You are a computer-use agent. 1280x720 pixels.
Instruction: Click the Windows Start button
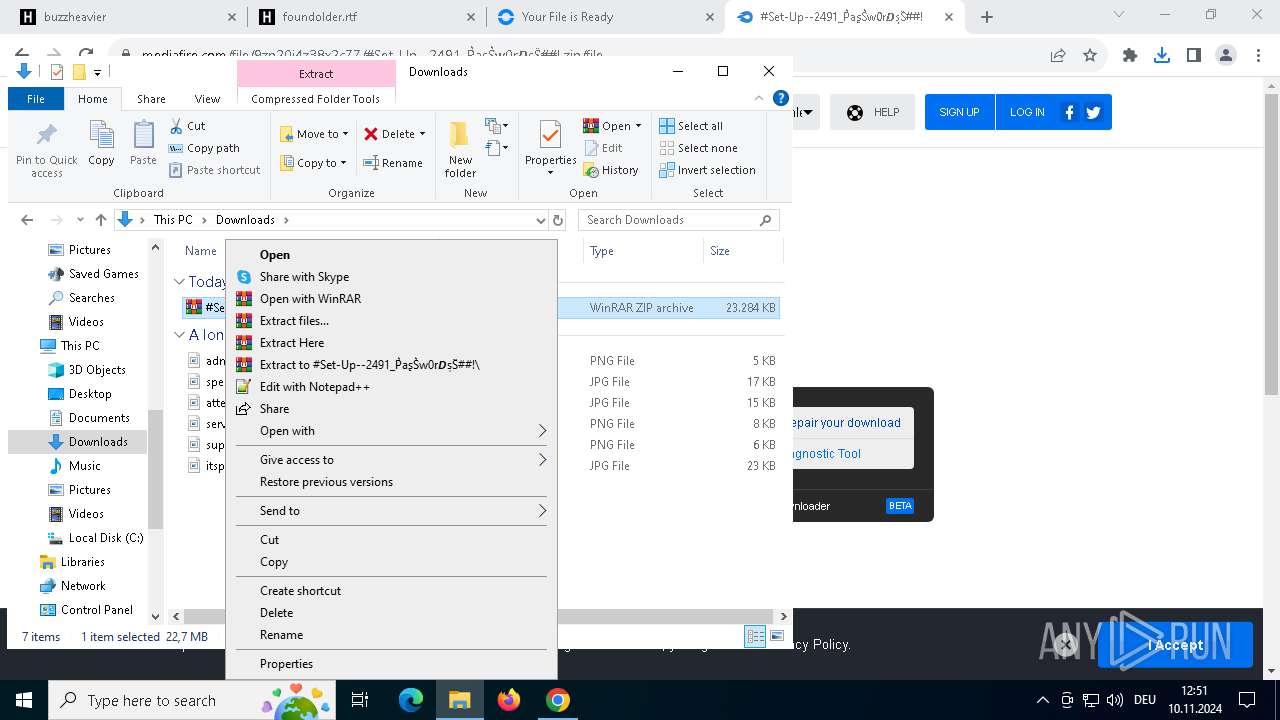[23, 700]
